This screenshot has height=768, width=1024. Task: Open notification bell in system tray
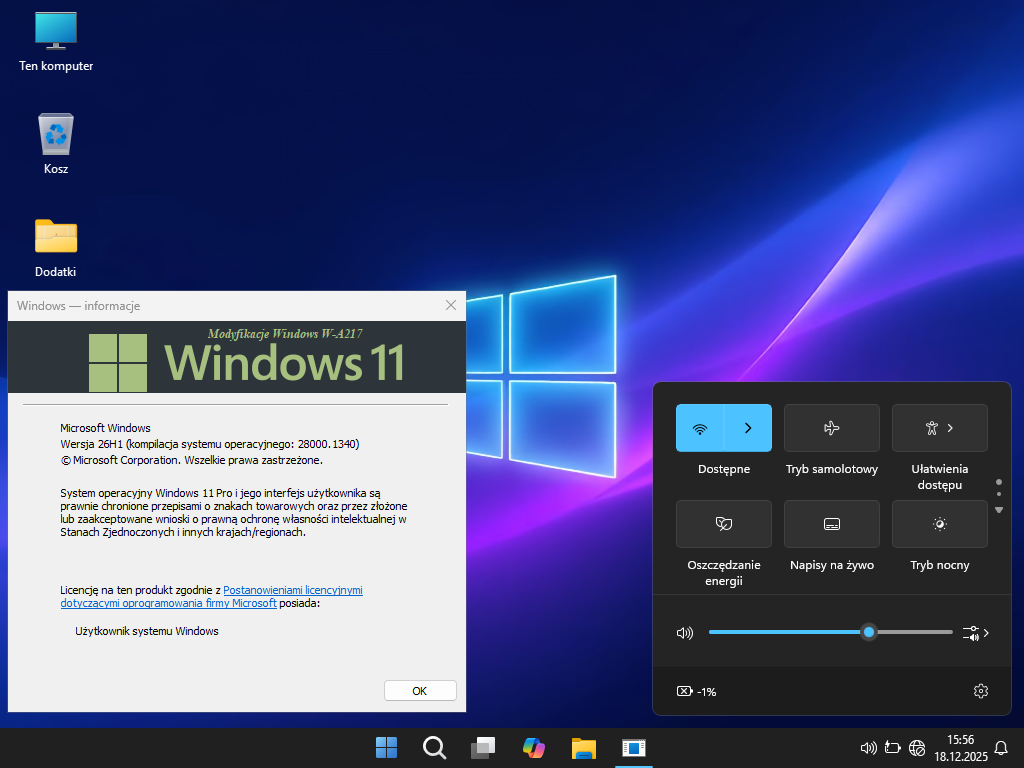[1000, 747]
